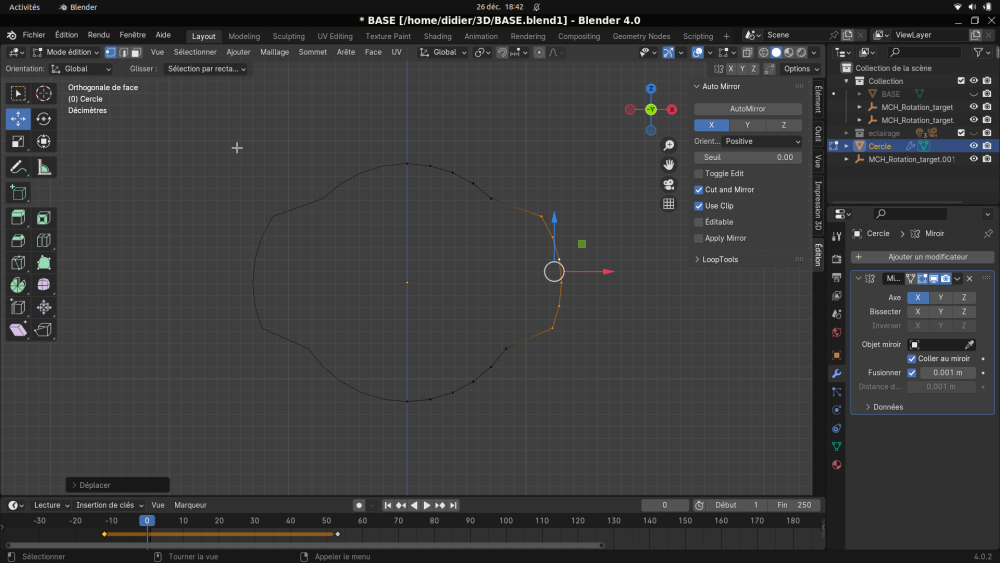Open the Maillage menu
The image size is (1000, 563).
click(274, 52)
